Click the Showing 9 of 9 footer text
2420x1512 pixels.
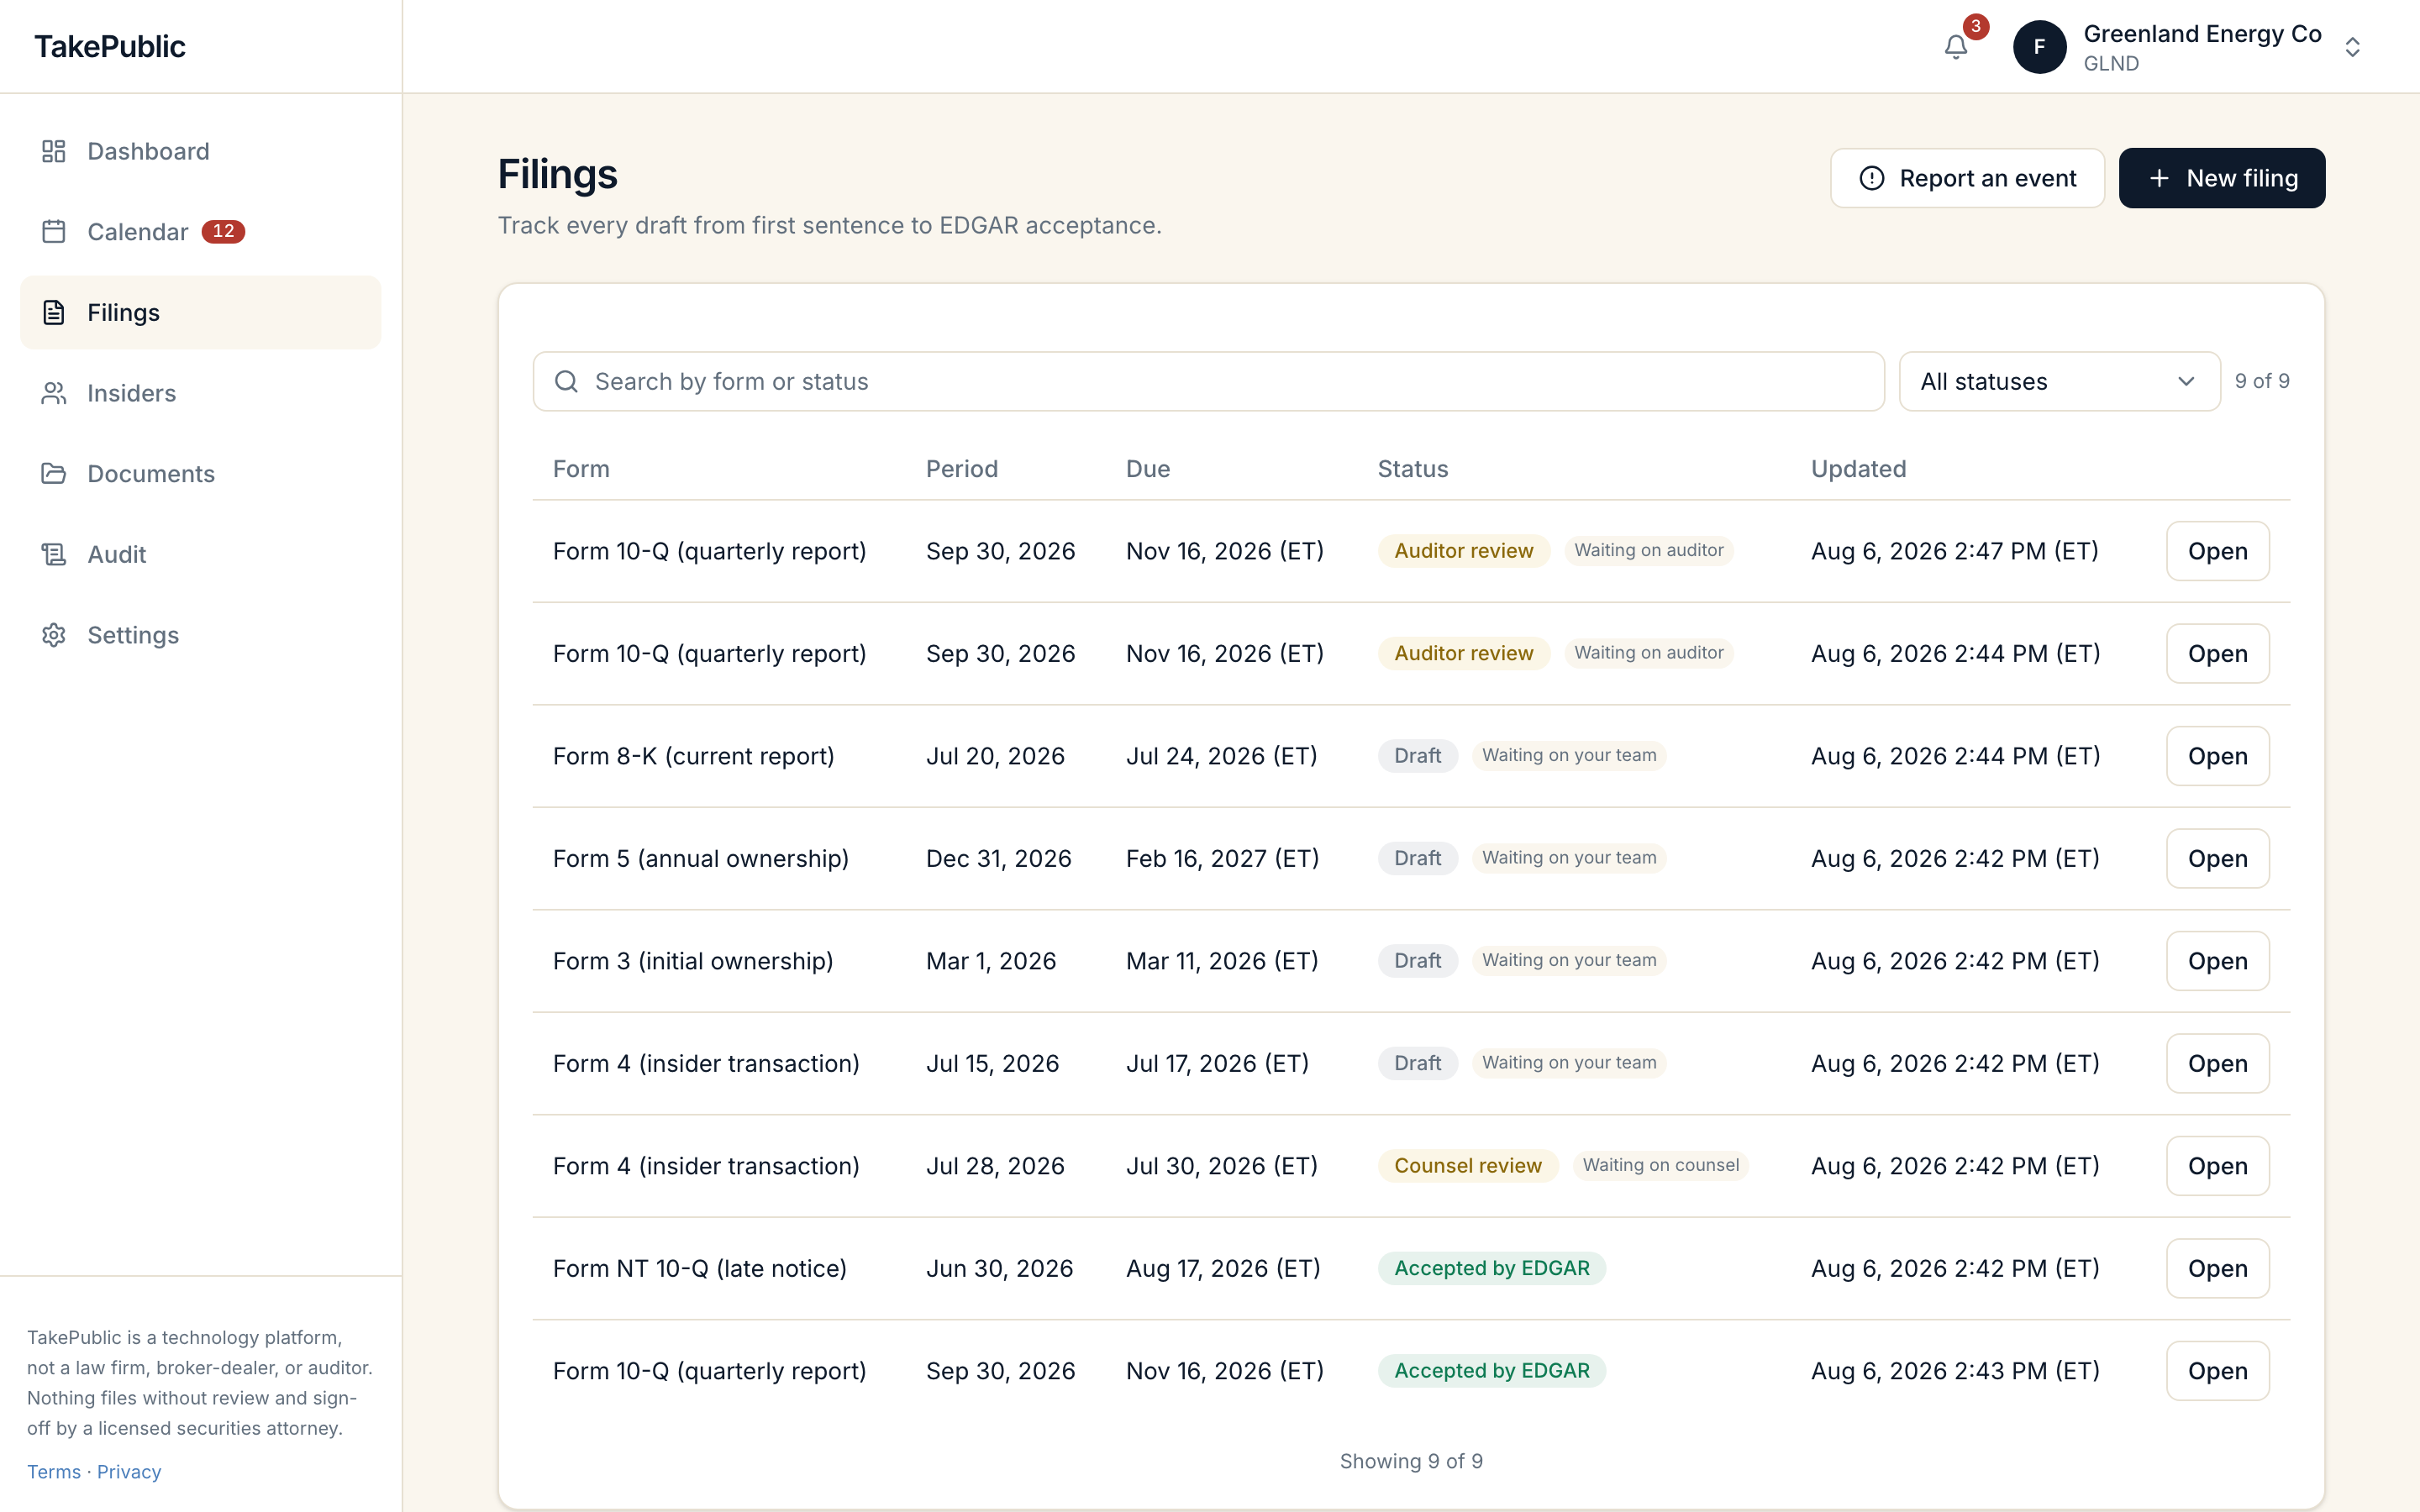click(x=1411, y=1461)
